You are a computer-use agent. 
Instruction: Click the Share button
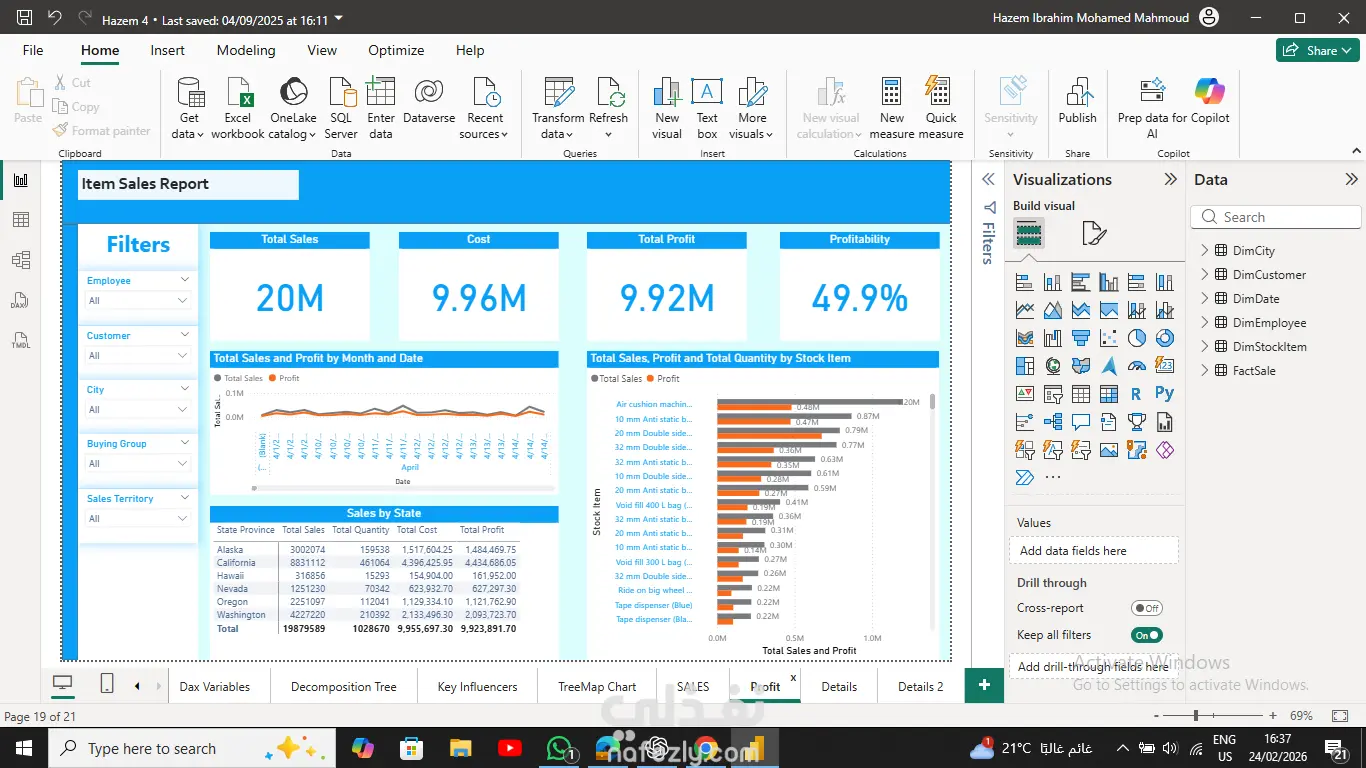pos(1317,50)
